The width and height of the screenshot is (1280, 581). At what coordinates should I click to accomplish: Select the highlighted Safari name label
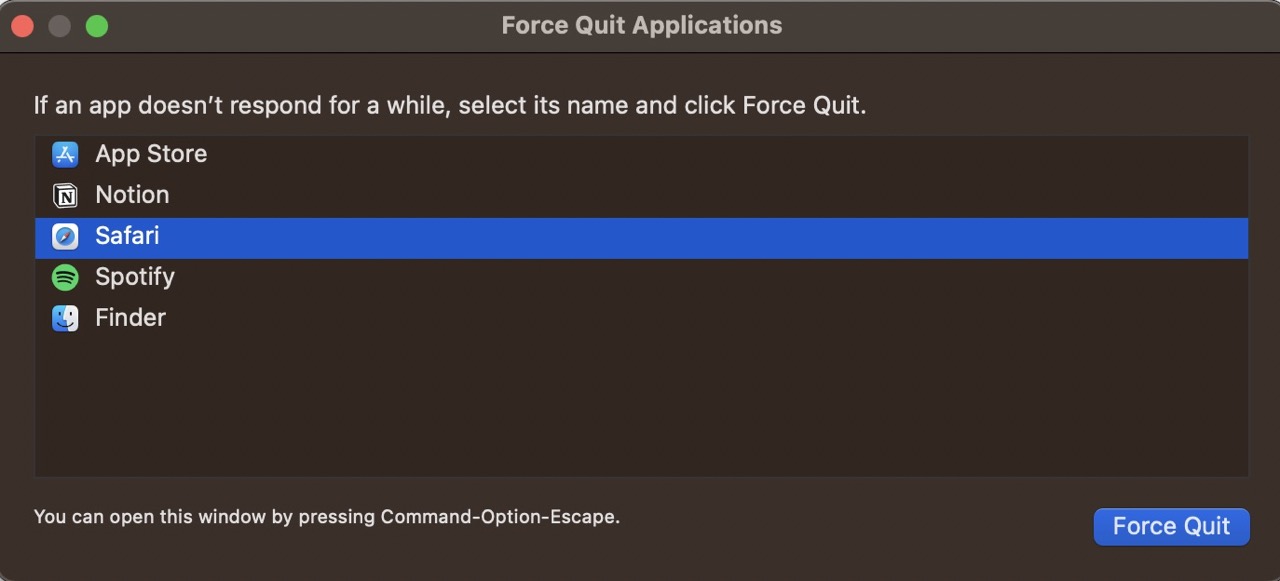click(127, 236)
